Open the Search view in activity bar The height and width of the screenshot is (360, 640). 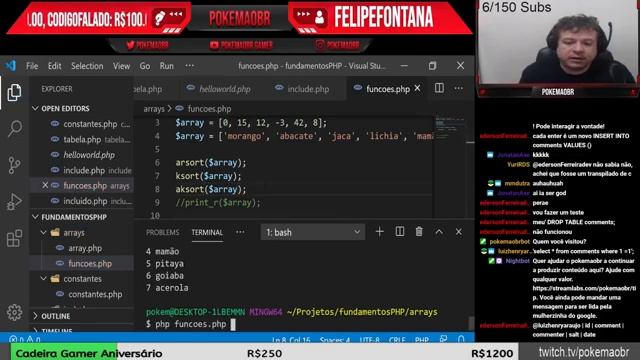tap(14, 129)
